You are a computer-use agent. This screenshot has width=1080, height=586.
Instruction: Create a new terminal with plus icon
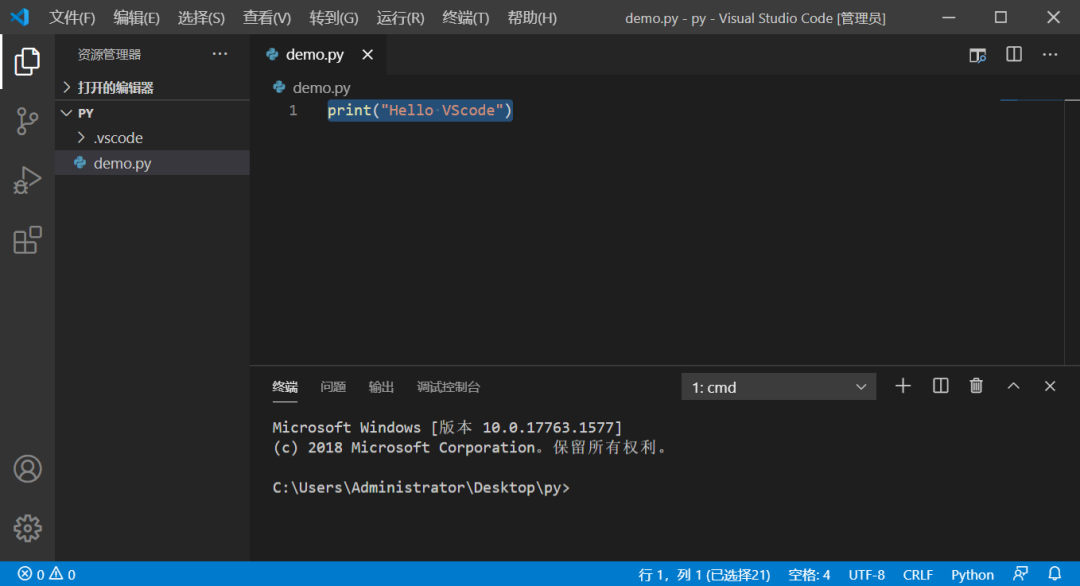click(903, 386)
